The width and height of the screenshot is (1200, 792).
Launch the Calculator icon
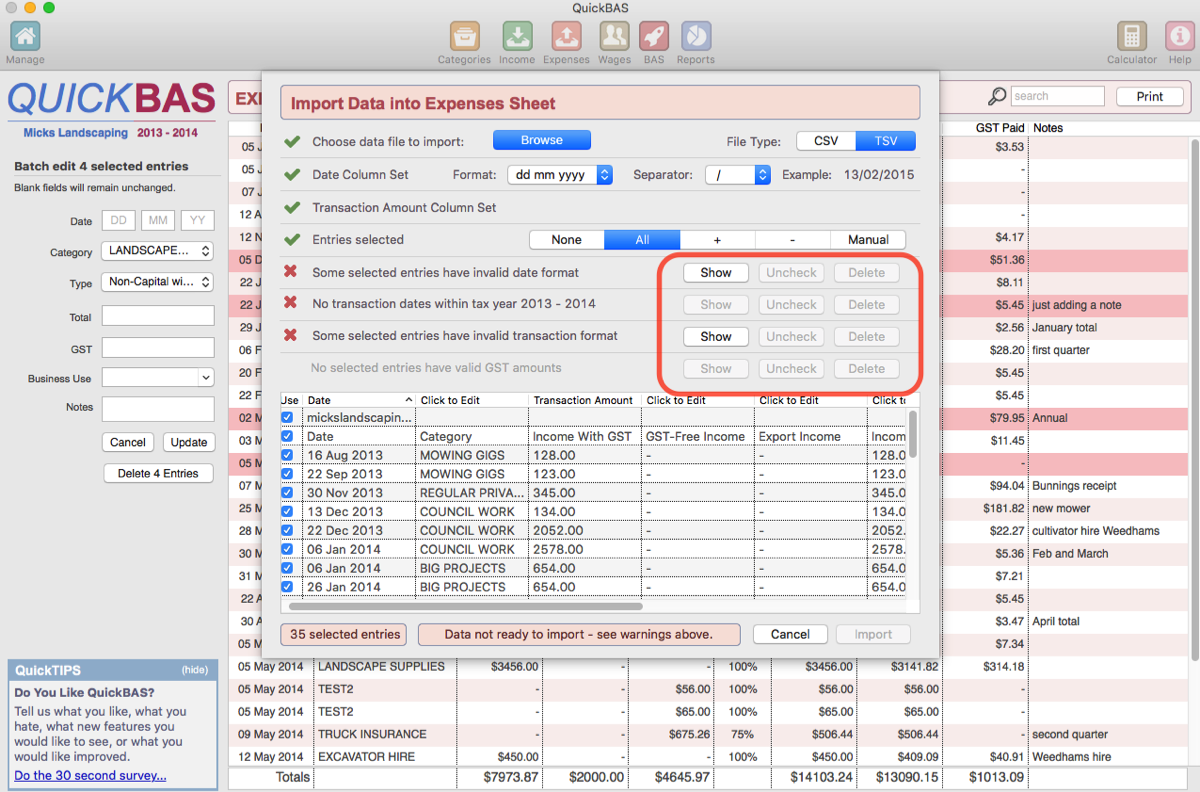(x=1132, y=37)
